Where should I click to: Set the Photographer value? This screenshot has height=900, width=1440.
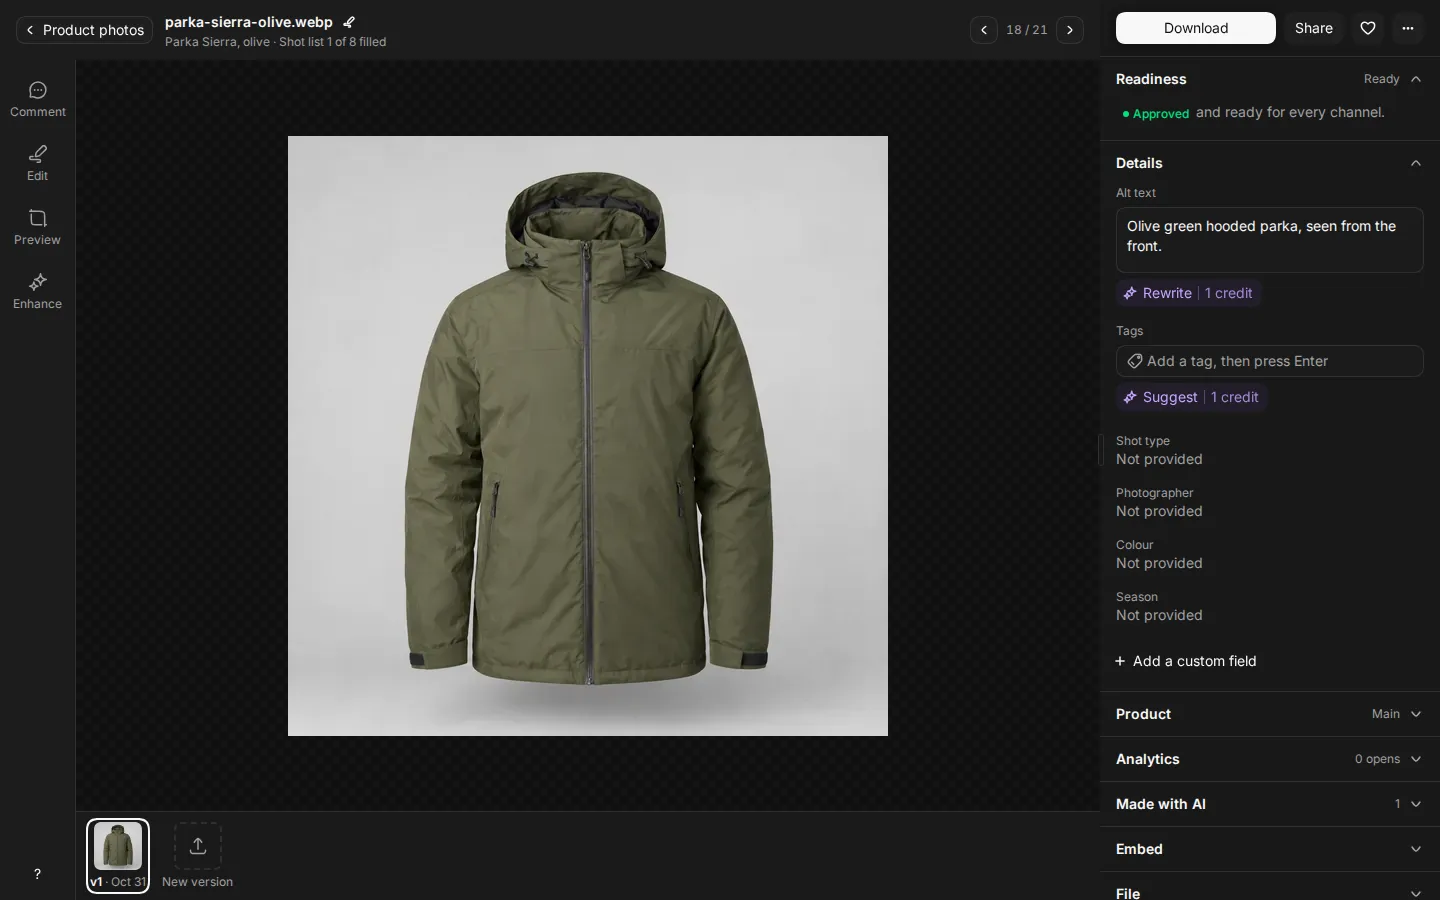[x=1159, y=512]
